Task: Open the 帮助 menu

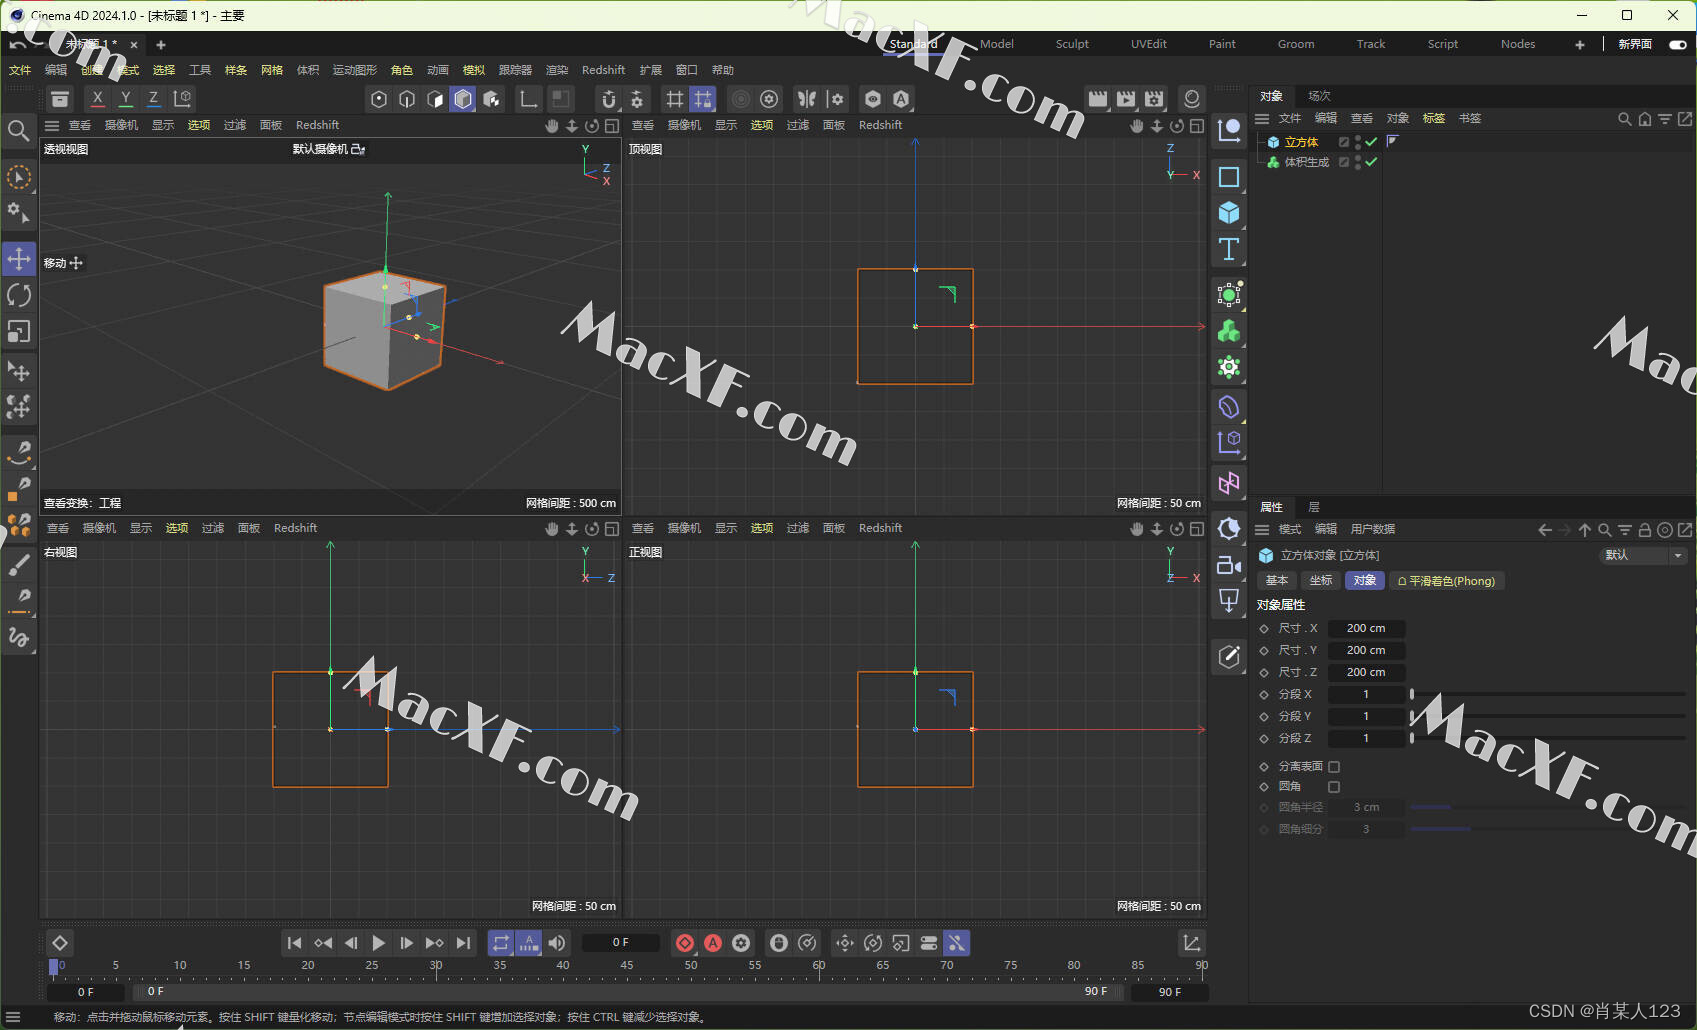Action: pyautogui.click(x=723, y=70)
